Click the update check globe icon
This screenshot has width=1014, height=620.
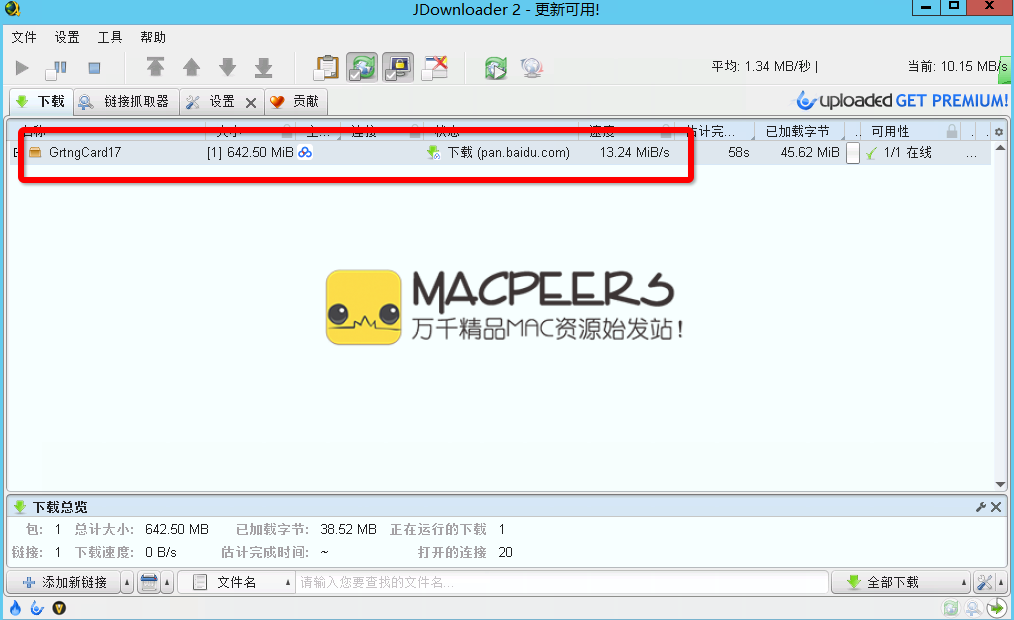point(532,67)
